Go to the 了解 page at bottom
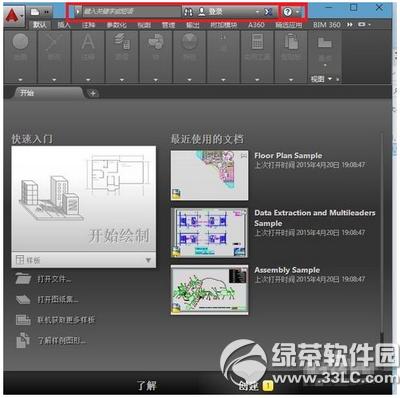This screenshot has height=398, width=400. pyautogui.click(x=146, y=385)
